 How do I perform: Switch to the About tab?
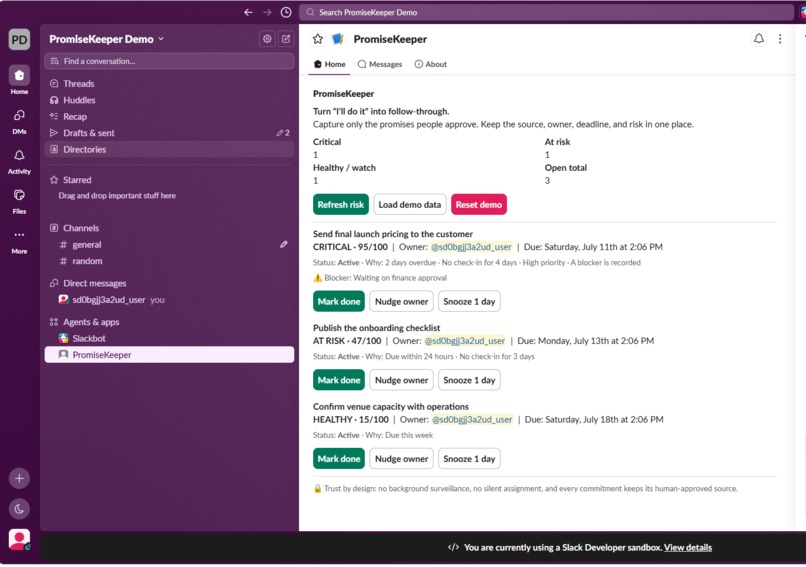431,64
